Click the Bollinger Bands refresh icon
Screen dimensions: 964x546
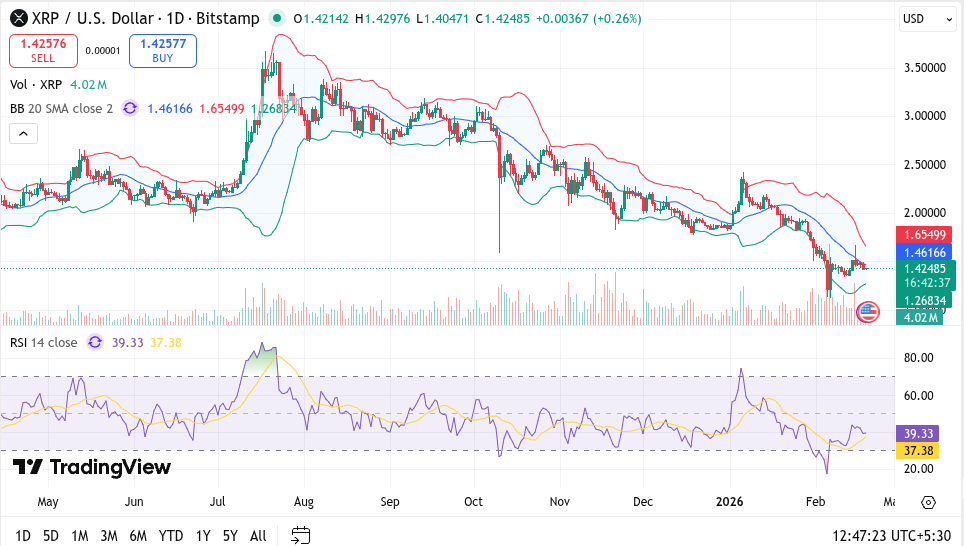pos(129,108)
